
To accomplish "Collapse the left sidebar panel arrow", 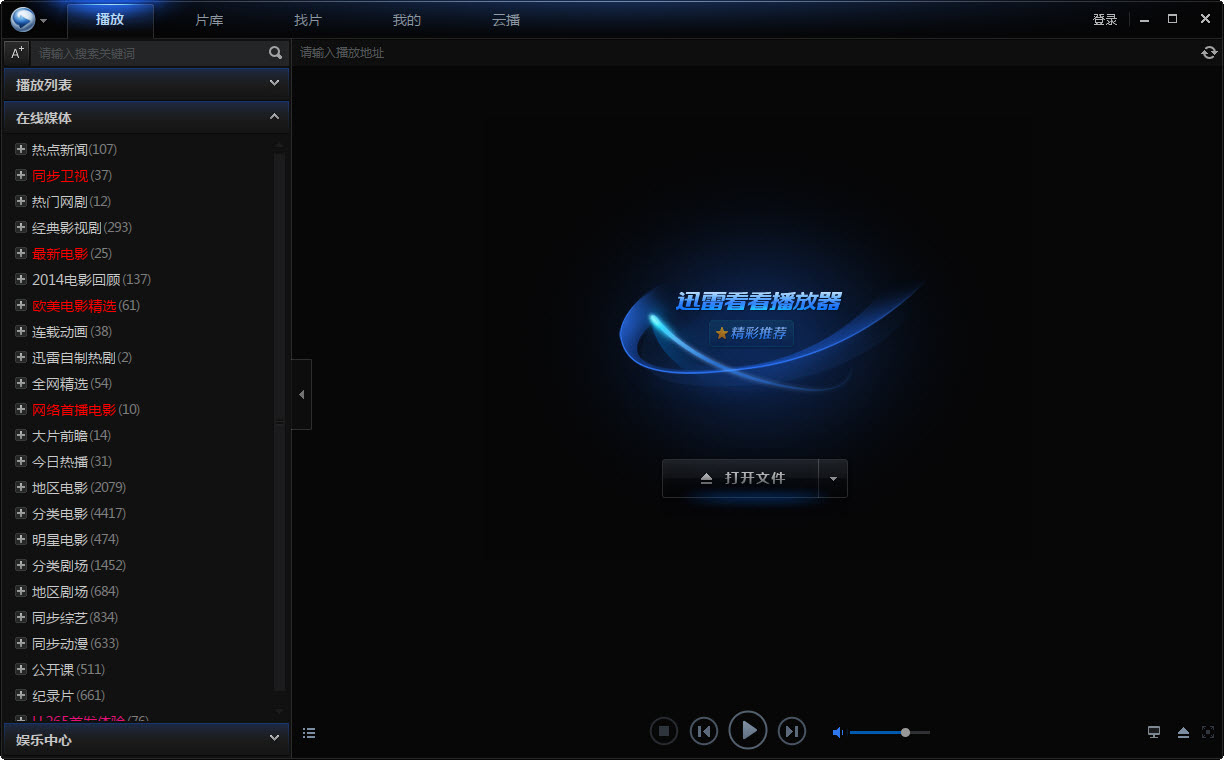I will point(301,394).
